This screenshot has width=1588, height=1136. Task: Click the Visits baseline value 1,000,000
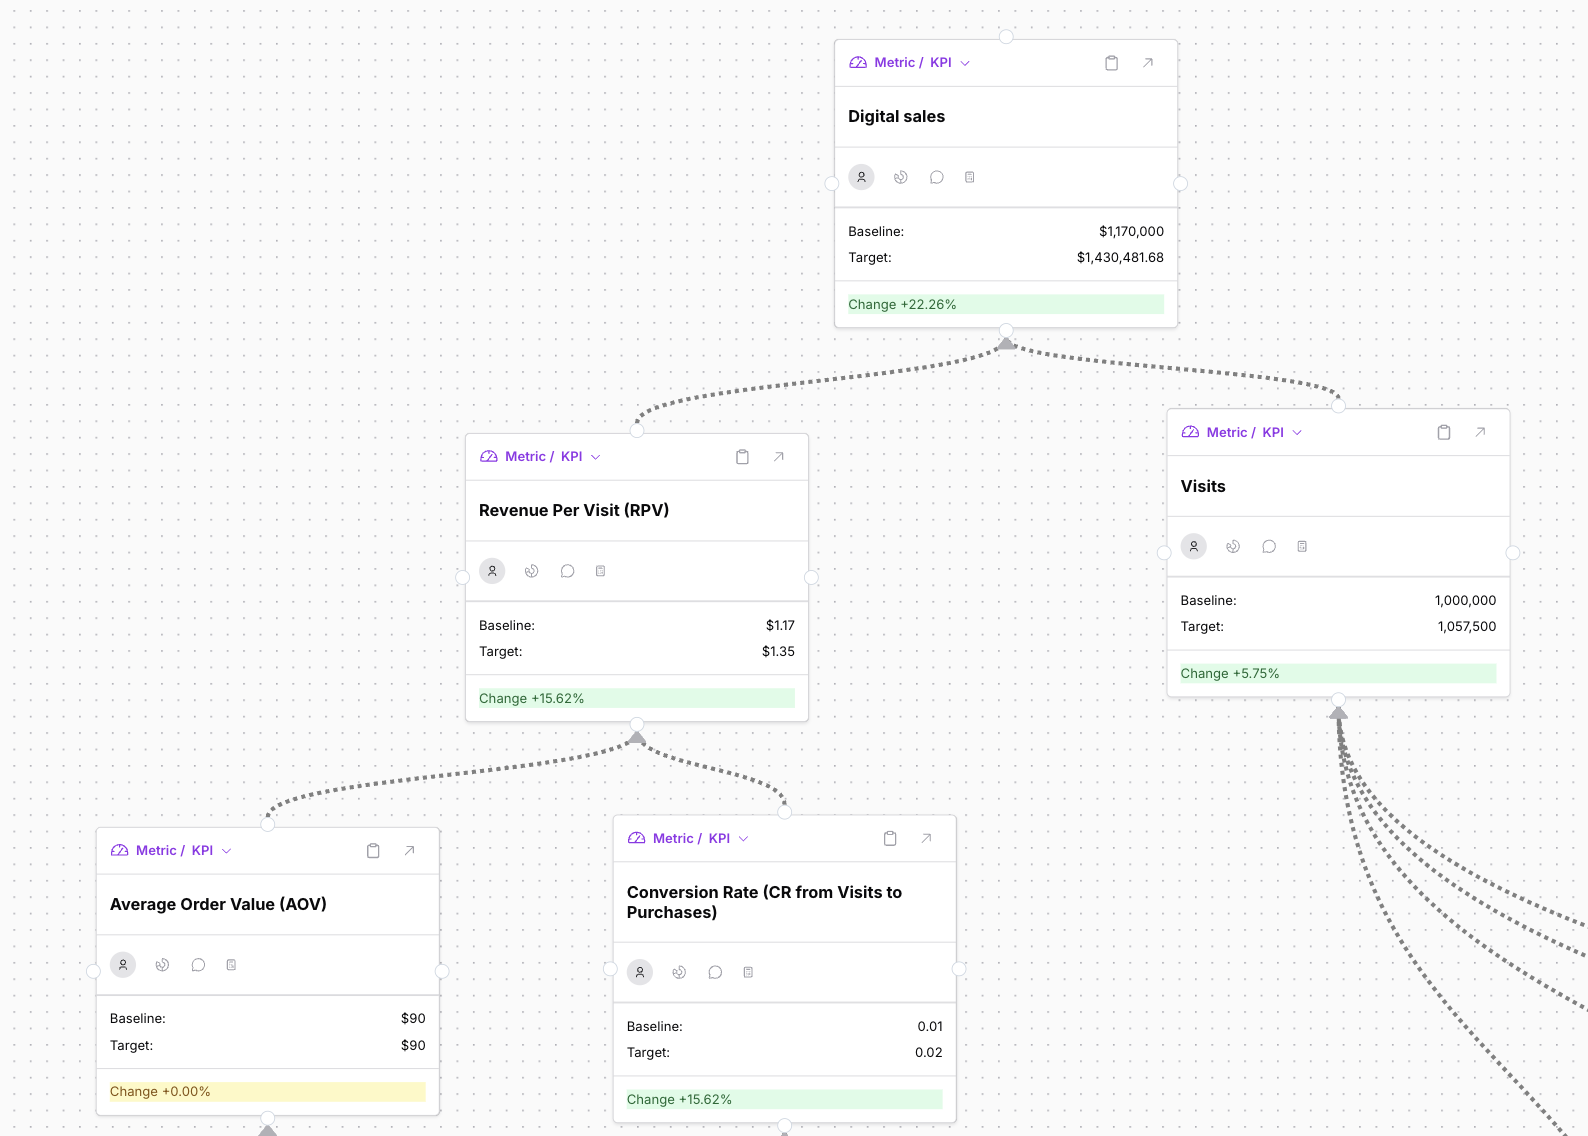tap(1465, 601)
